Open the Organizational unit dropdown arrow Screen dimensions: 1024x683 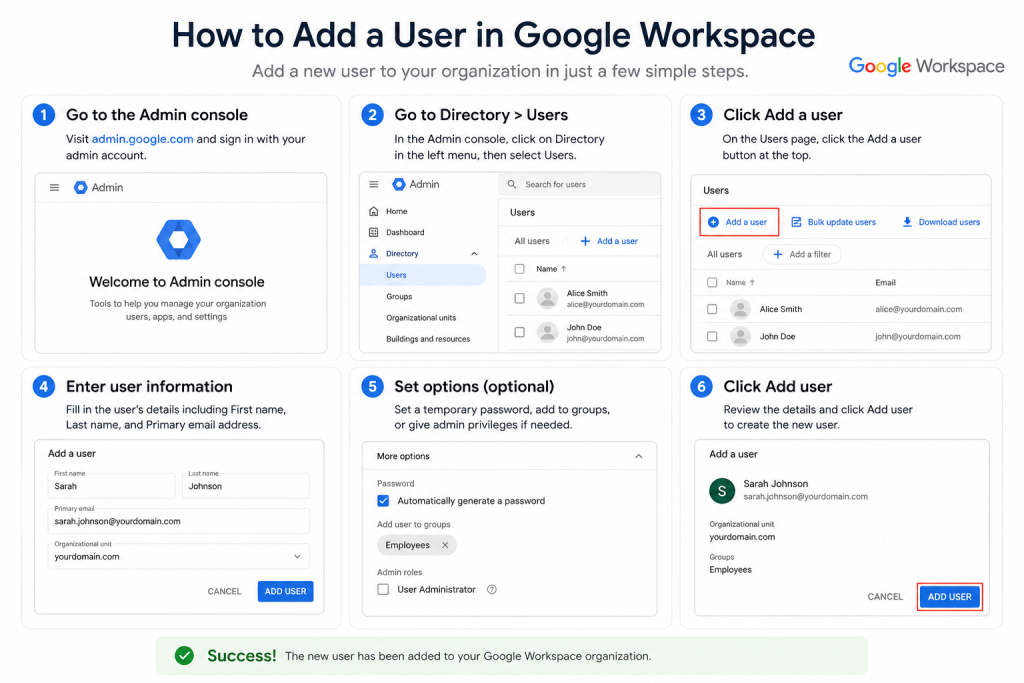(297, 556)
